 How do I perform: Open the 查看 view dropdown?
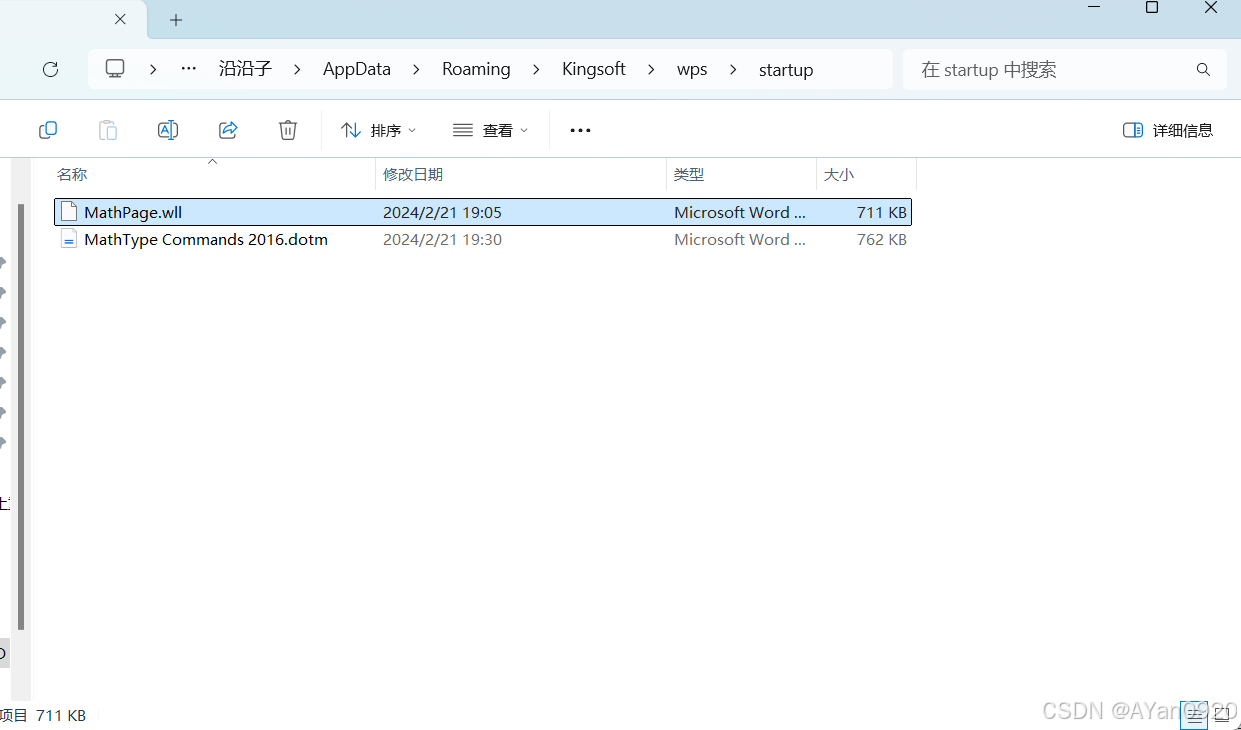[490, 130]
